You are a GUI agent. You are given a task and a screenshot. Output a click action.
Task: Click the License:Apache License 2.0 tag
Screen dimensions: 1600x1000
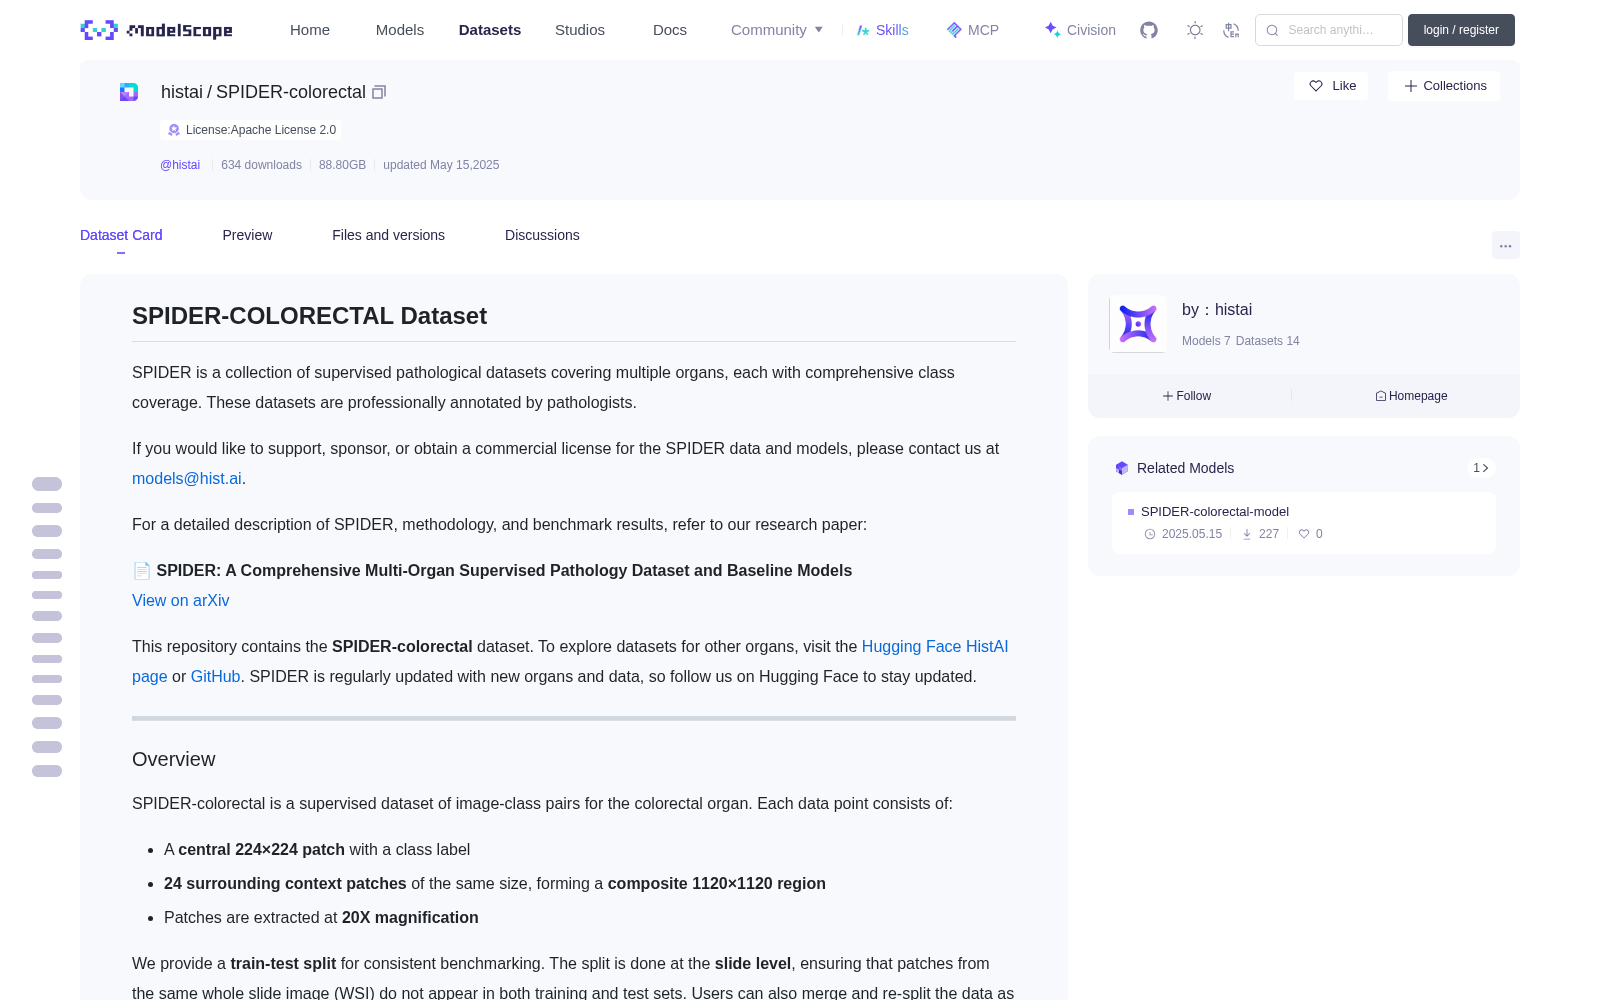pyautogui.click(x=251, y=130)
